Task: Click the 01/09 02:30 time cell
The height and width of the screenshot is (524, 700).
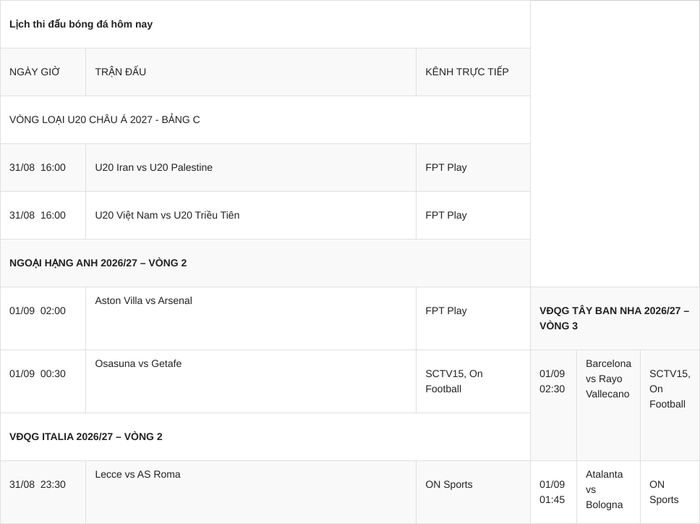Action: pos(552,381)
